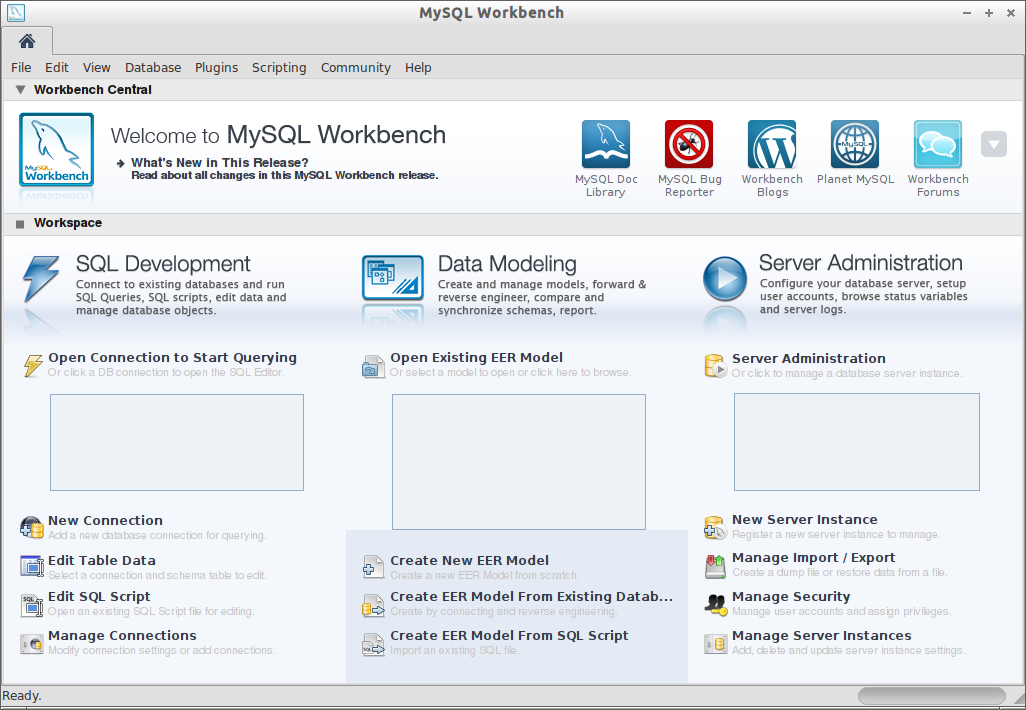1026x710 pixels.
Task: Click the What's New in This Release link
Action: 219,162
